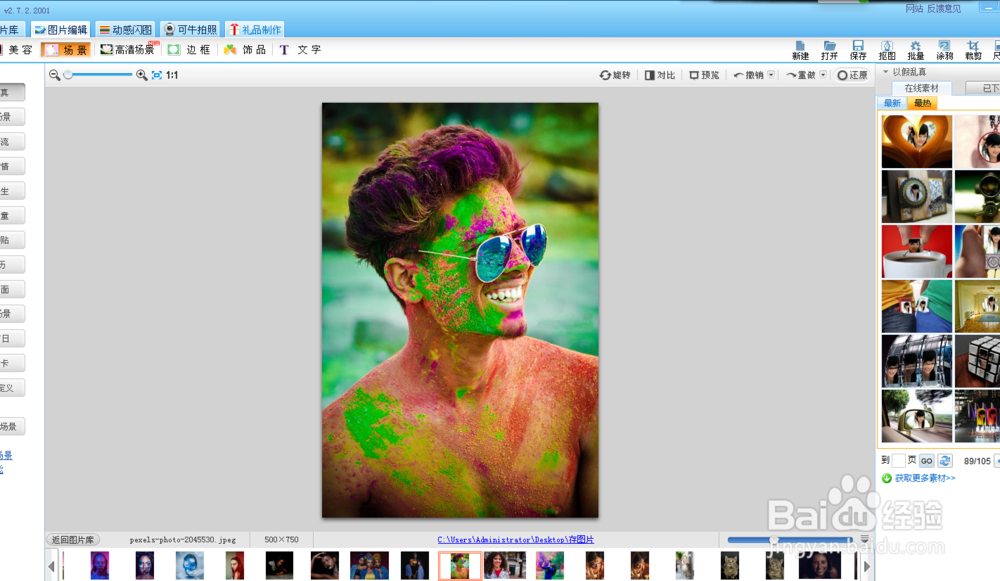Select the 抠图 cutout tool
This screenshot has width=1000, height=581.
tap(887, 50)
